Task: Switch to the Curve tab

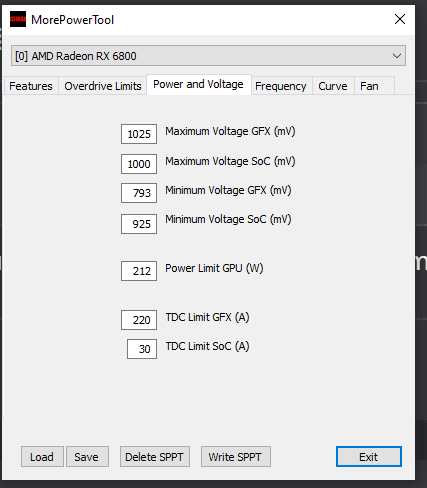Action: tap(333, 86)
